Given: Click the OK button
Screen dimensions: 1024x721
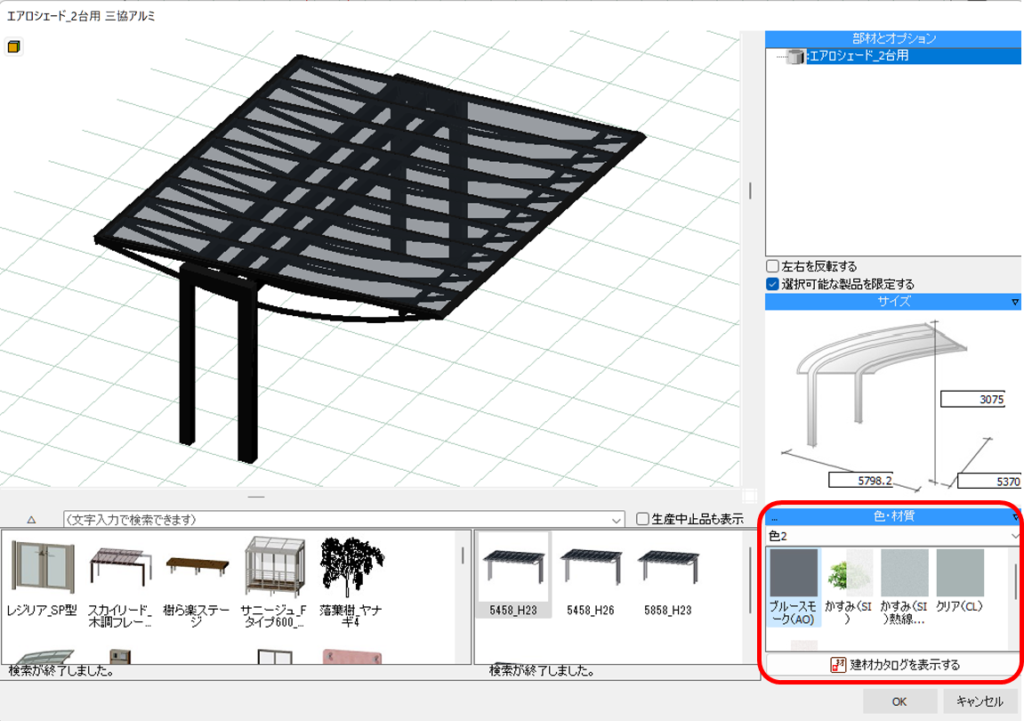Looking at the screenshot, I should (900, 701).
